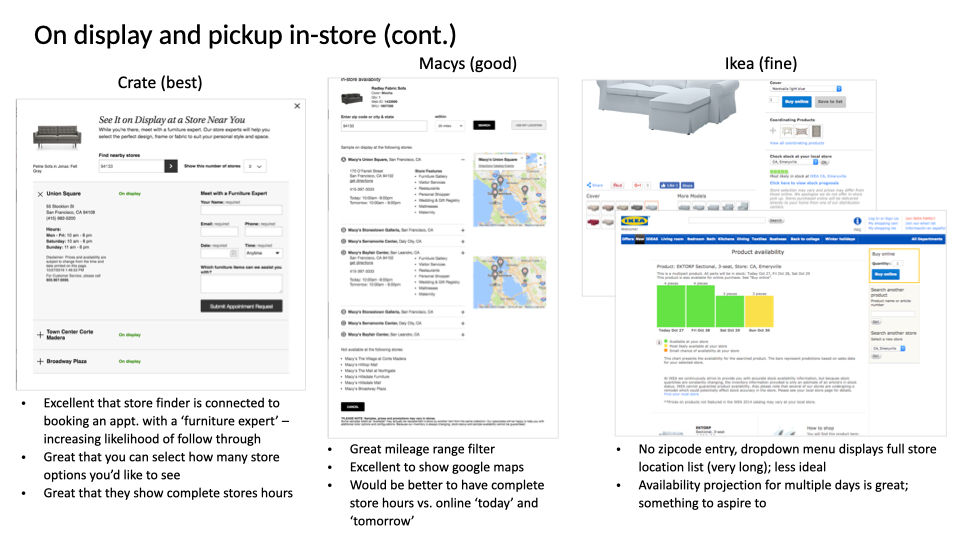Open the Back to college nav menu
Image resolution: width=960 pixels, height=540 pixels.
coord(805,239)
